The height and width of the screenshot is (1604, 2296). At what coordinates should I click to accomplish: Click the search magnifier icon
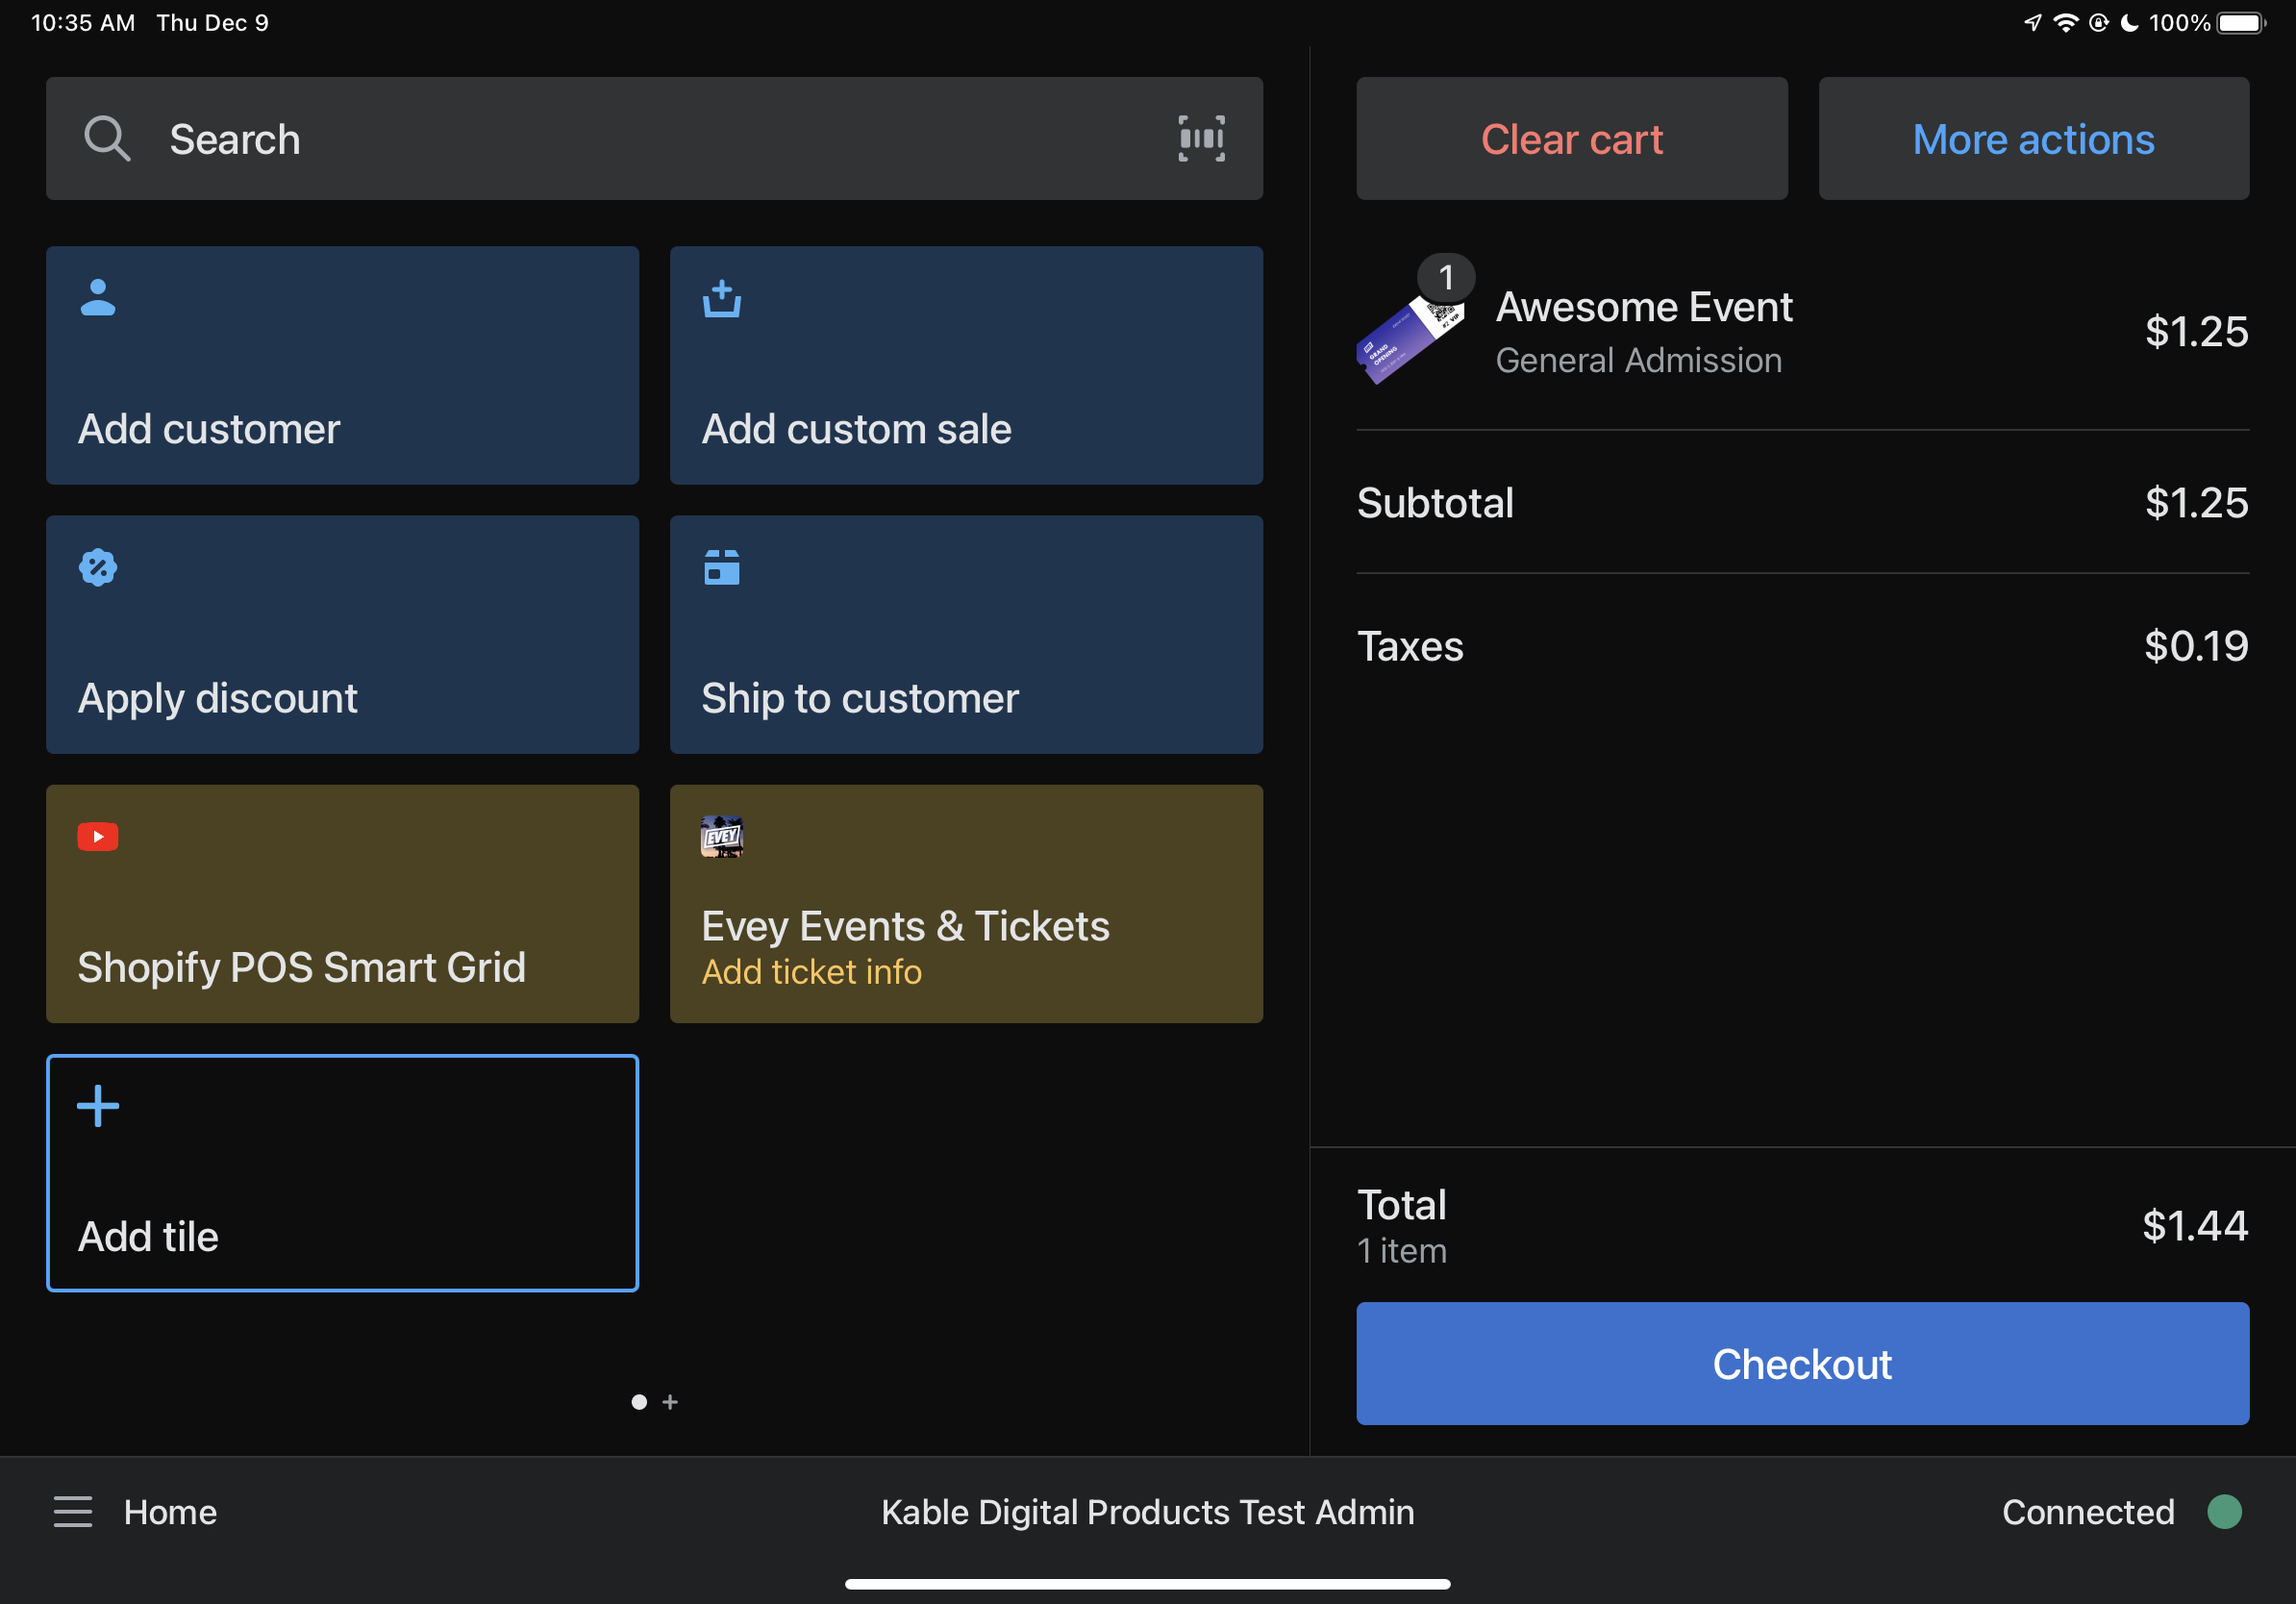pyautogui.click(x=107, y=138)
